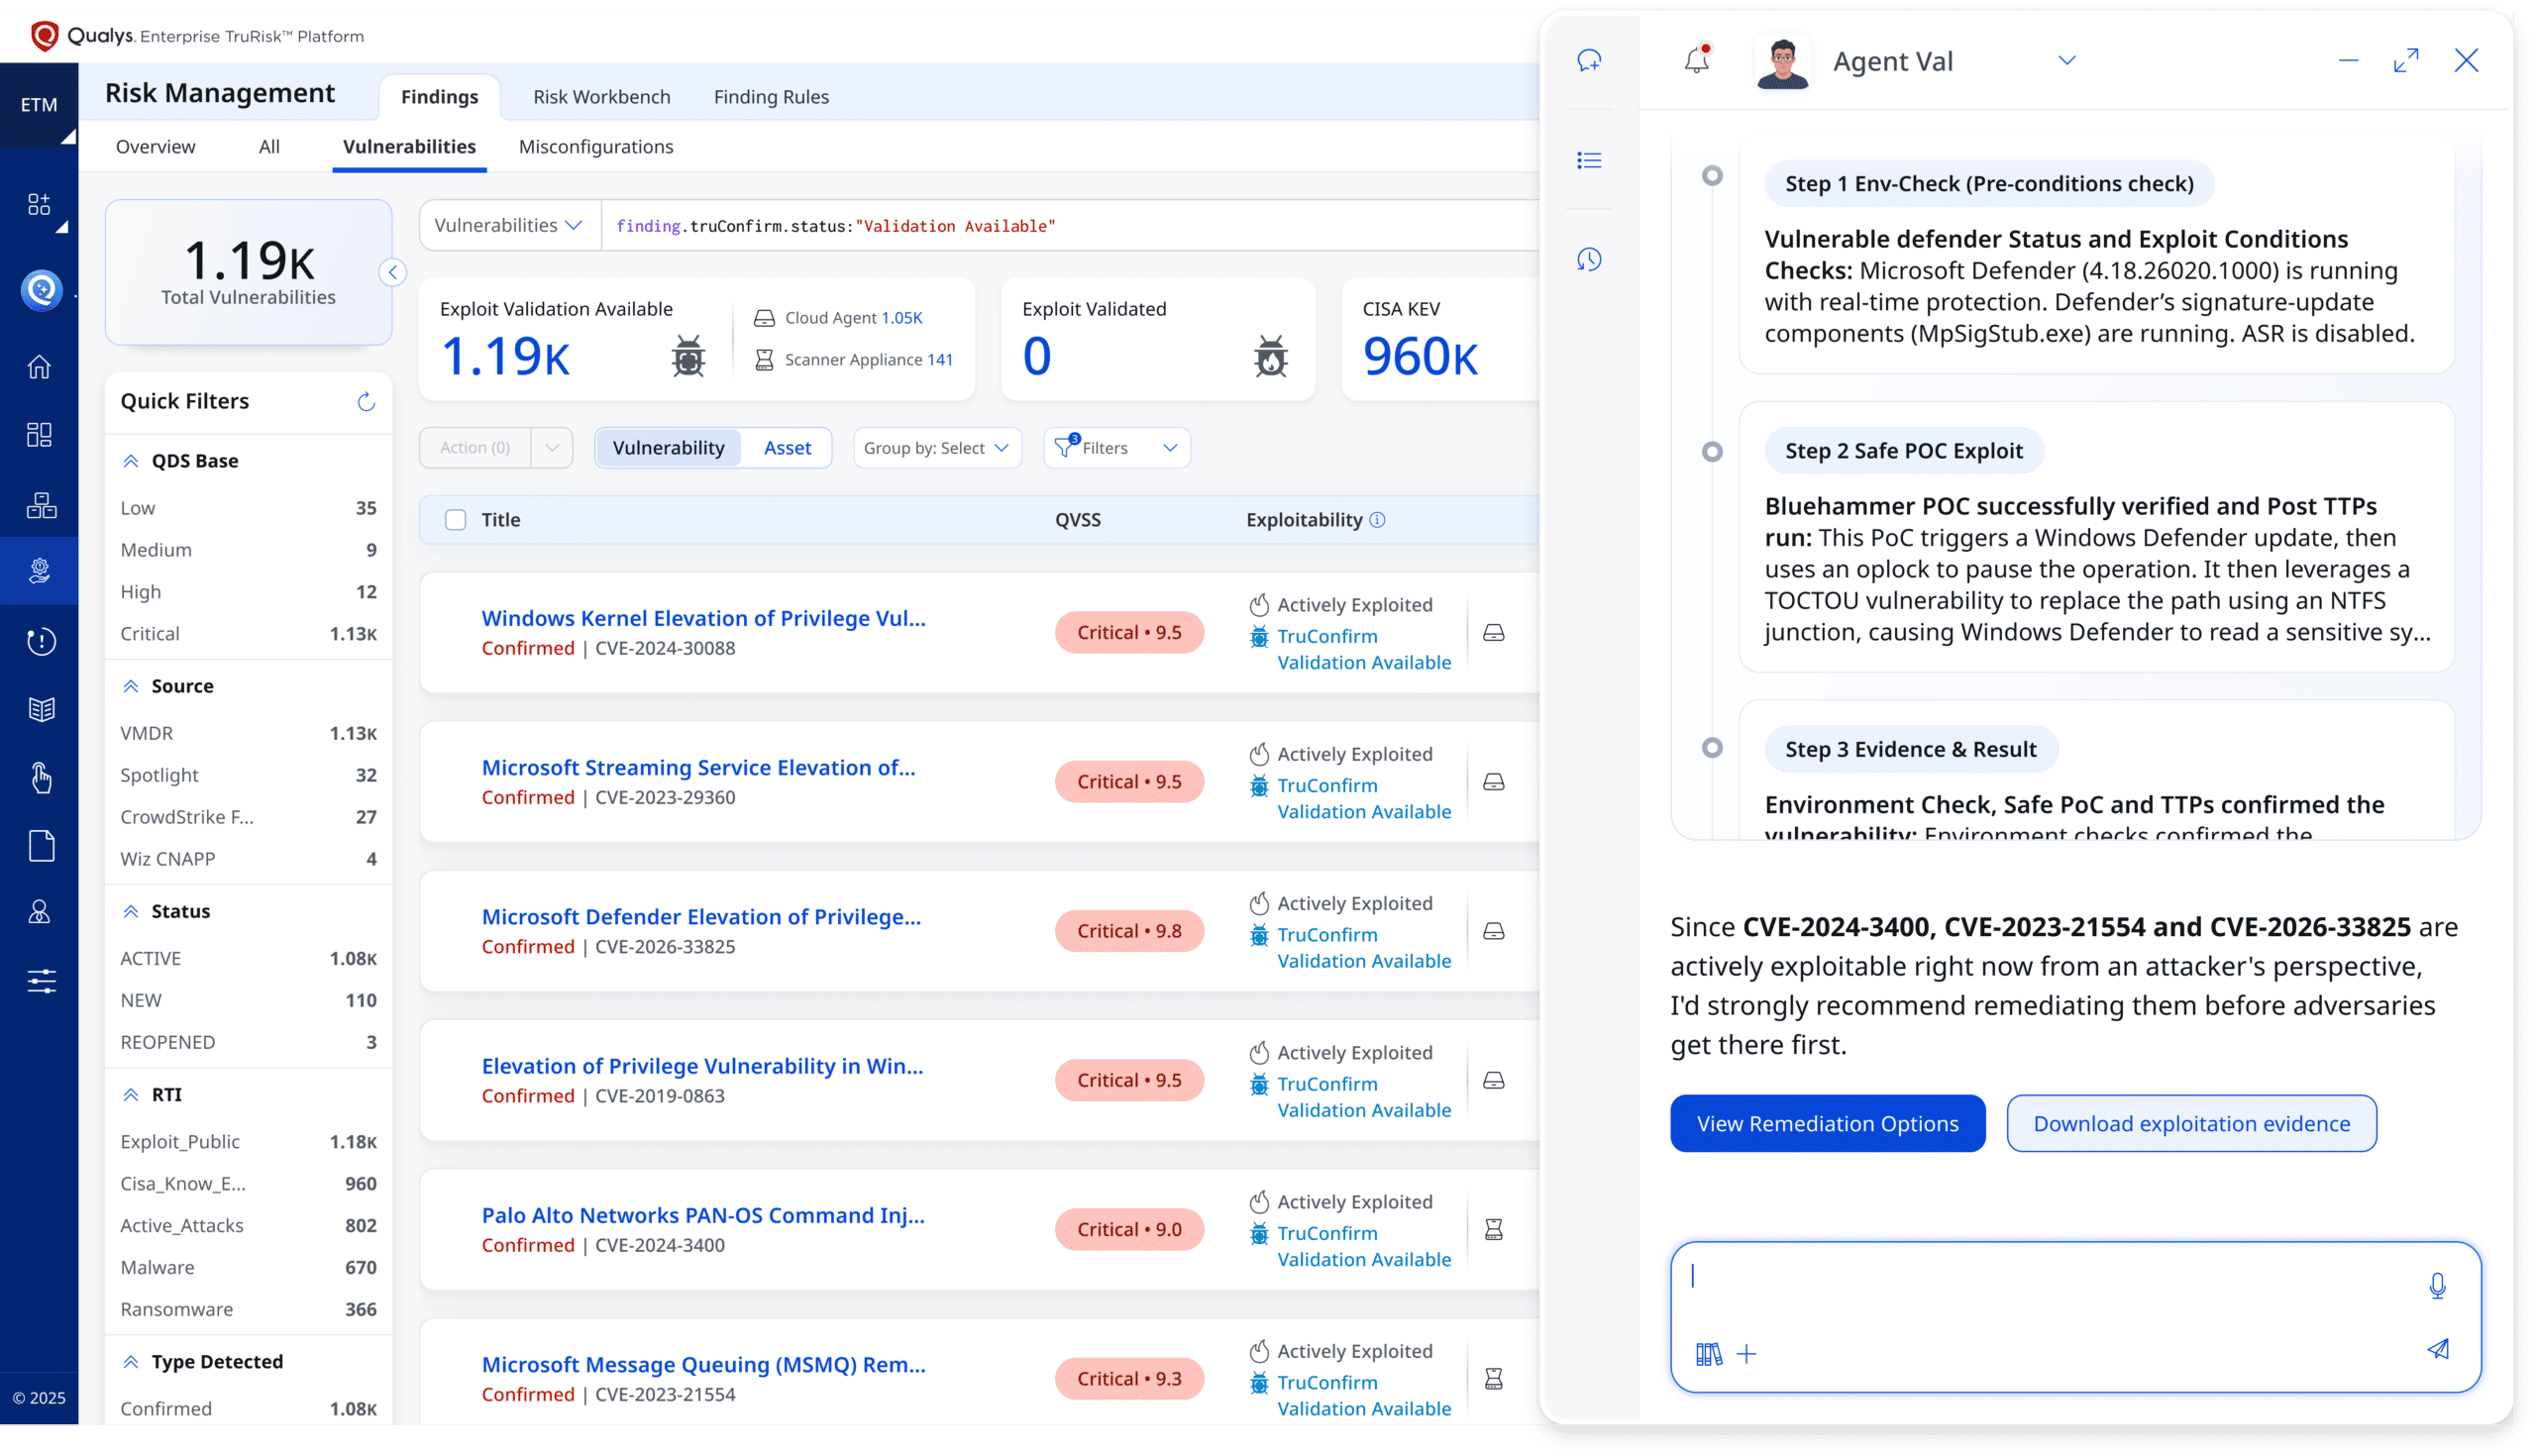Click the finding query search field

(x=1070, y=226)
